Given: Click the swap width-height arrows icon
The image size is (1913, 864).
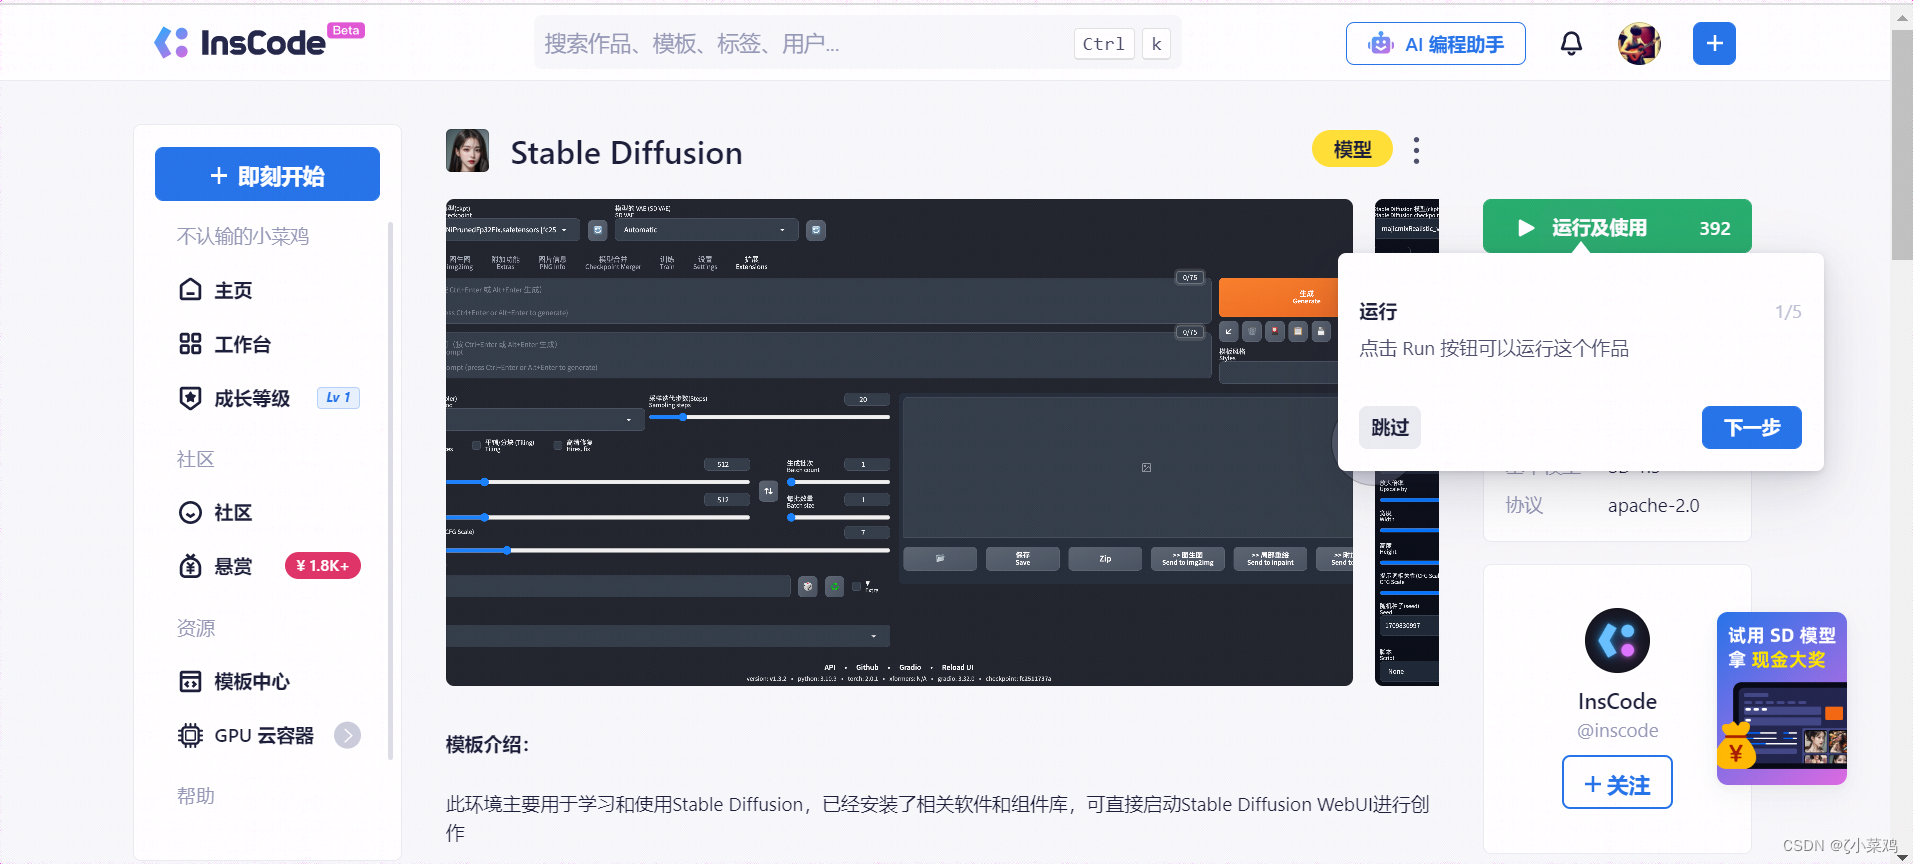Looking at the screenshot, I should pos(768,491).
